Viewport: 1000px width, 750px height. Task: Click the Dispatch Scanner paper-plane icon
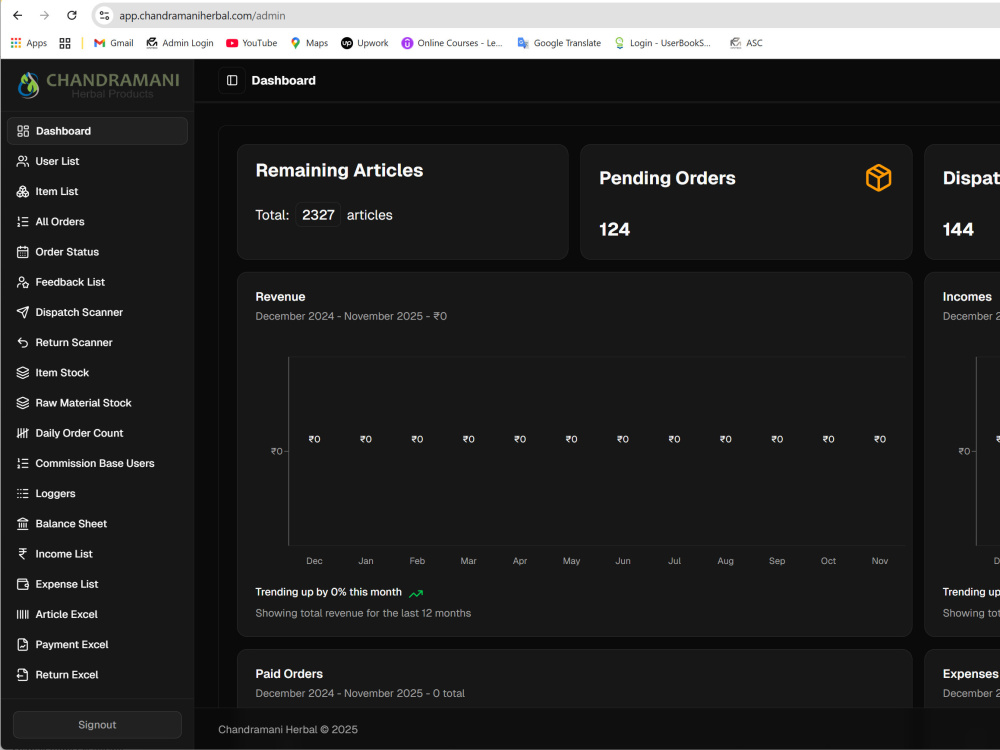pyautogui.click(x=23, y=312)
